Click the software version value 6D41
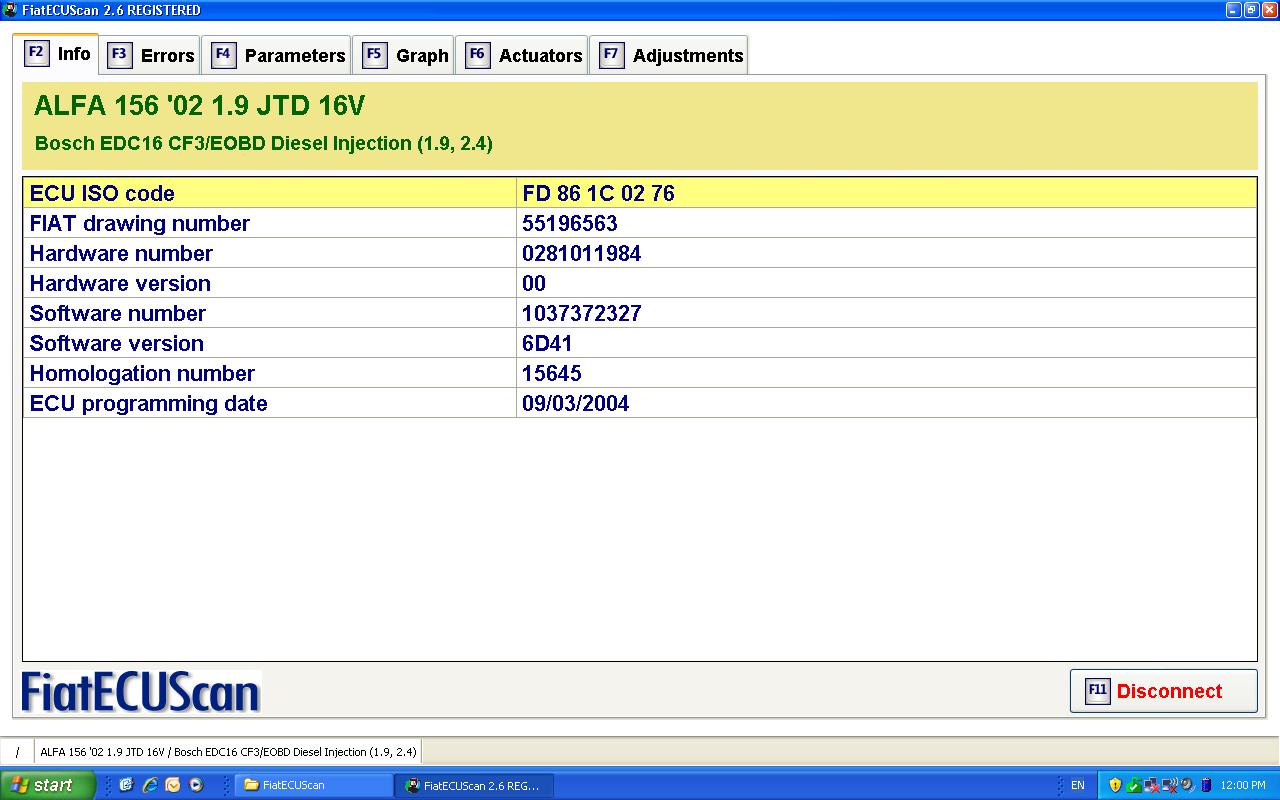Viewport: 1280px width, 800px height. [547, 343]
